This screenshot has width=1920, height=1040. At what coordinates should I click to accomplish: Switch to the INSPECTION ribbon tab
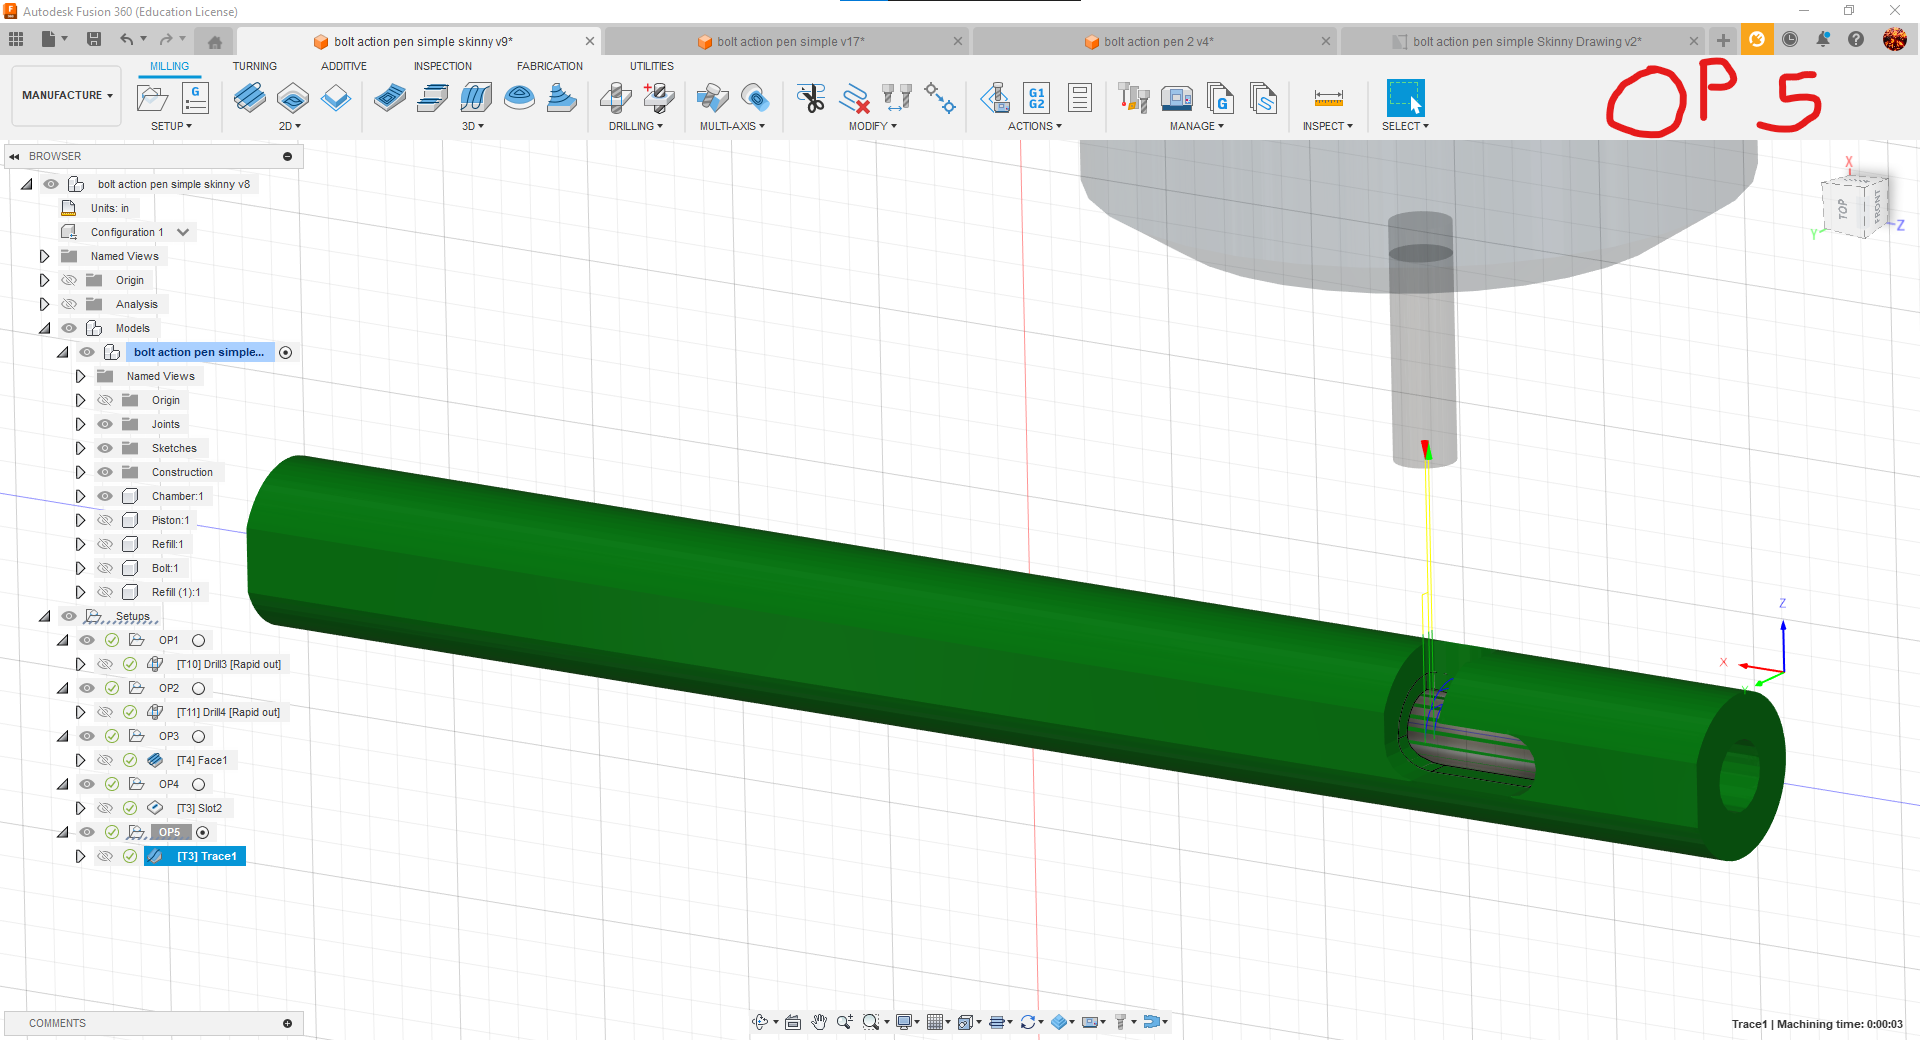coord(443,66)
